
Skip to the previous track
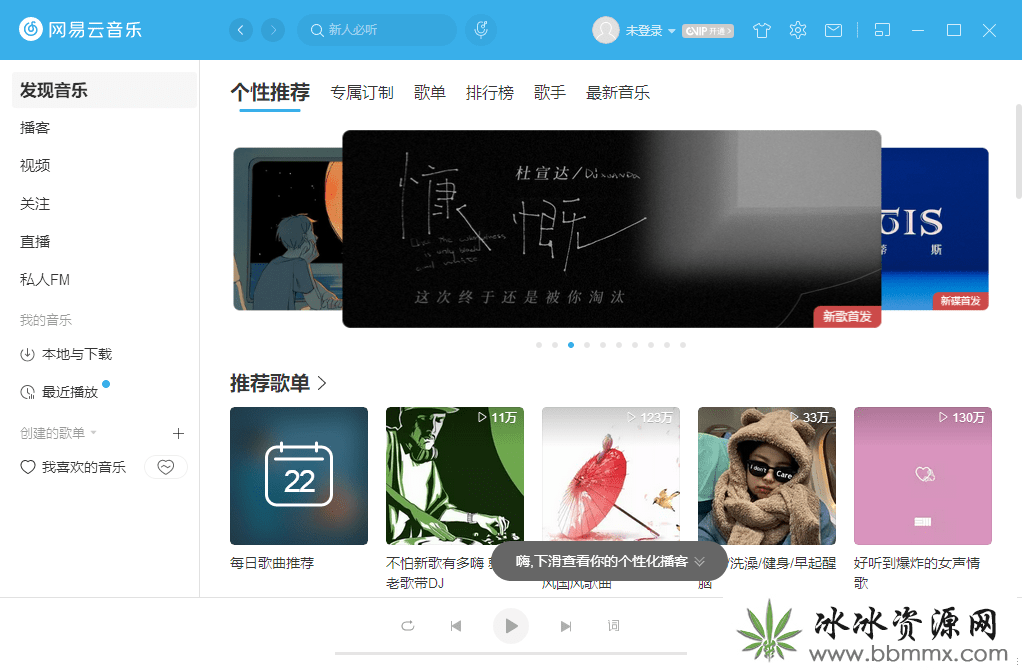(x=456, y=626)
